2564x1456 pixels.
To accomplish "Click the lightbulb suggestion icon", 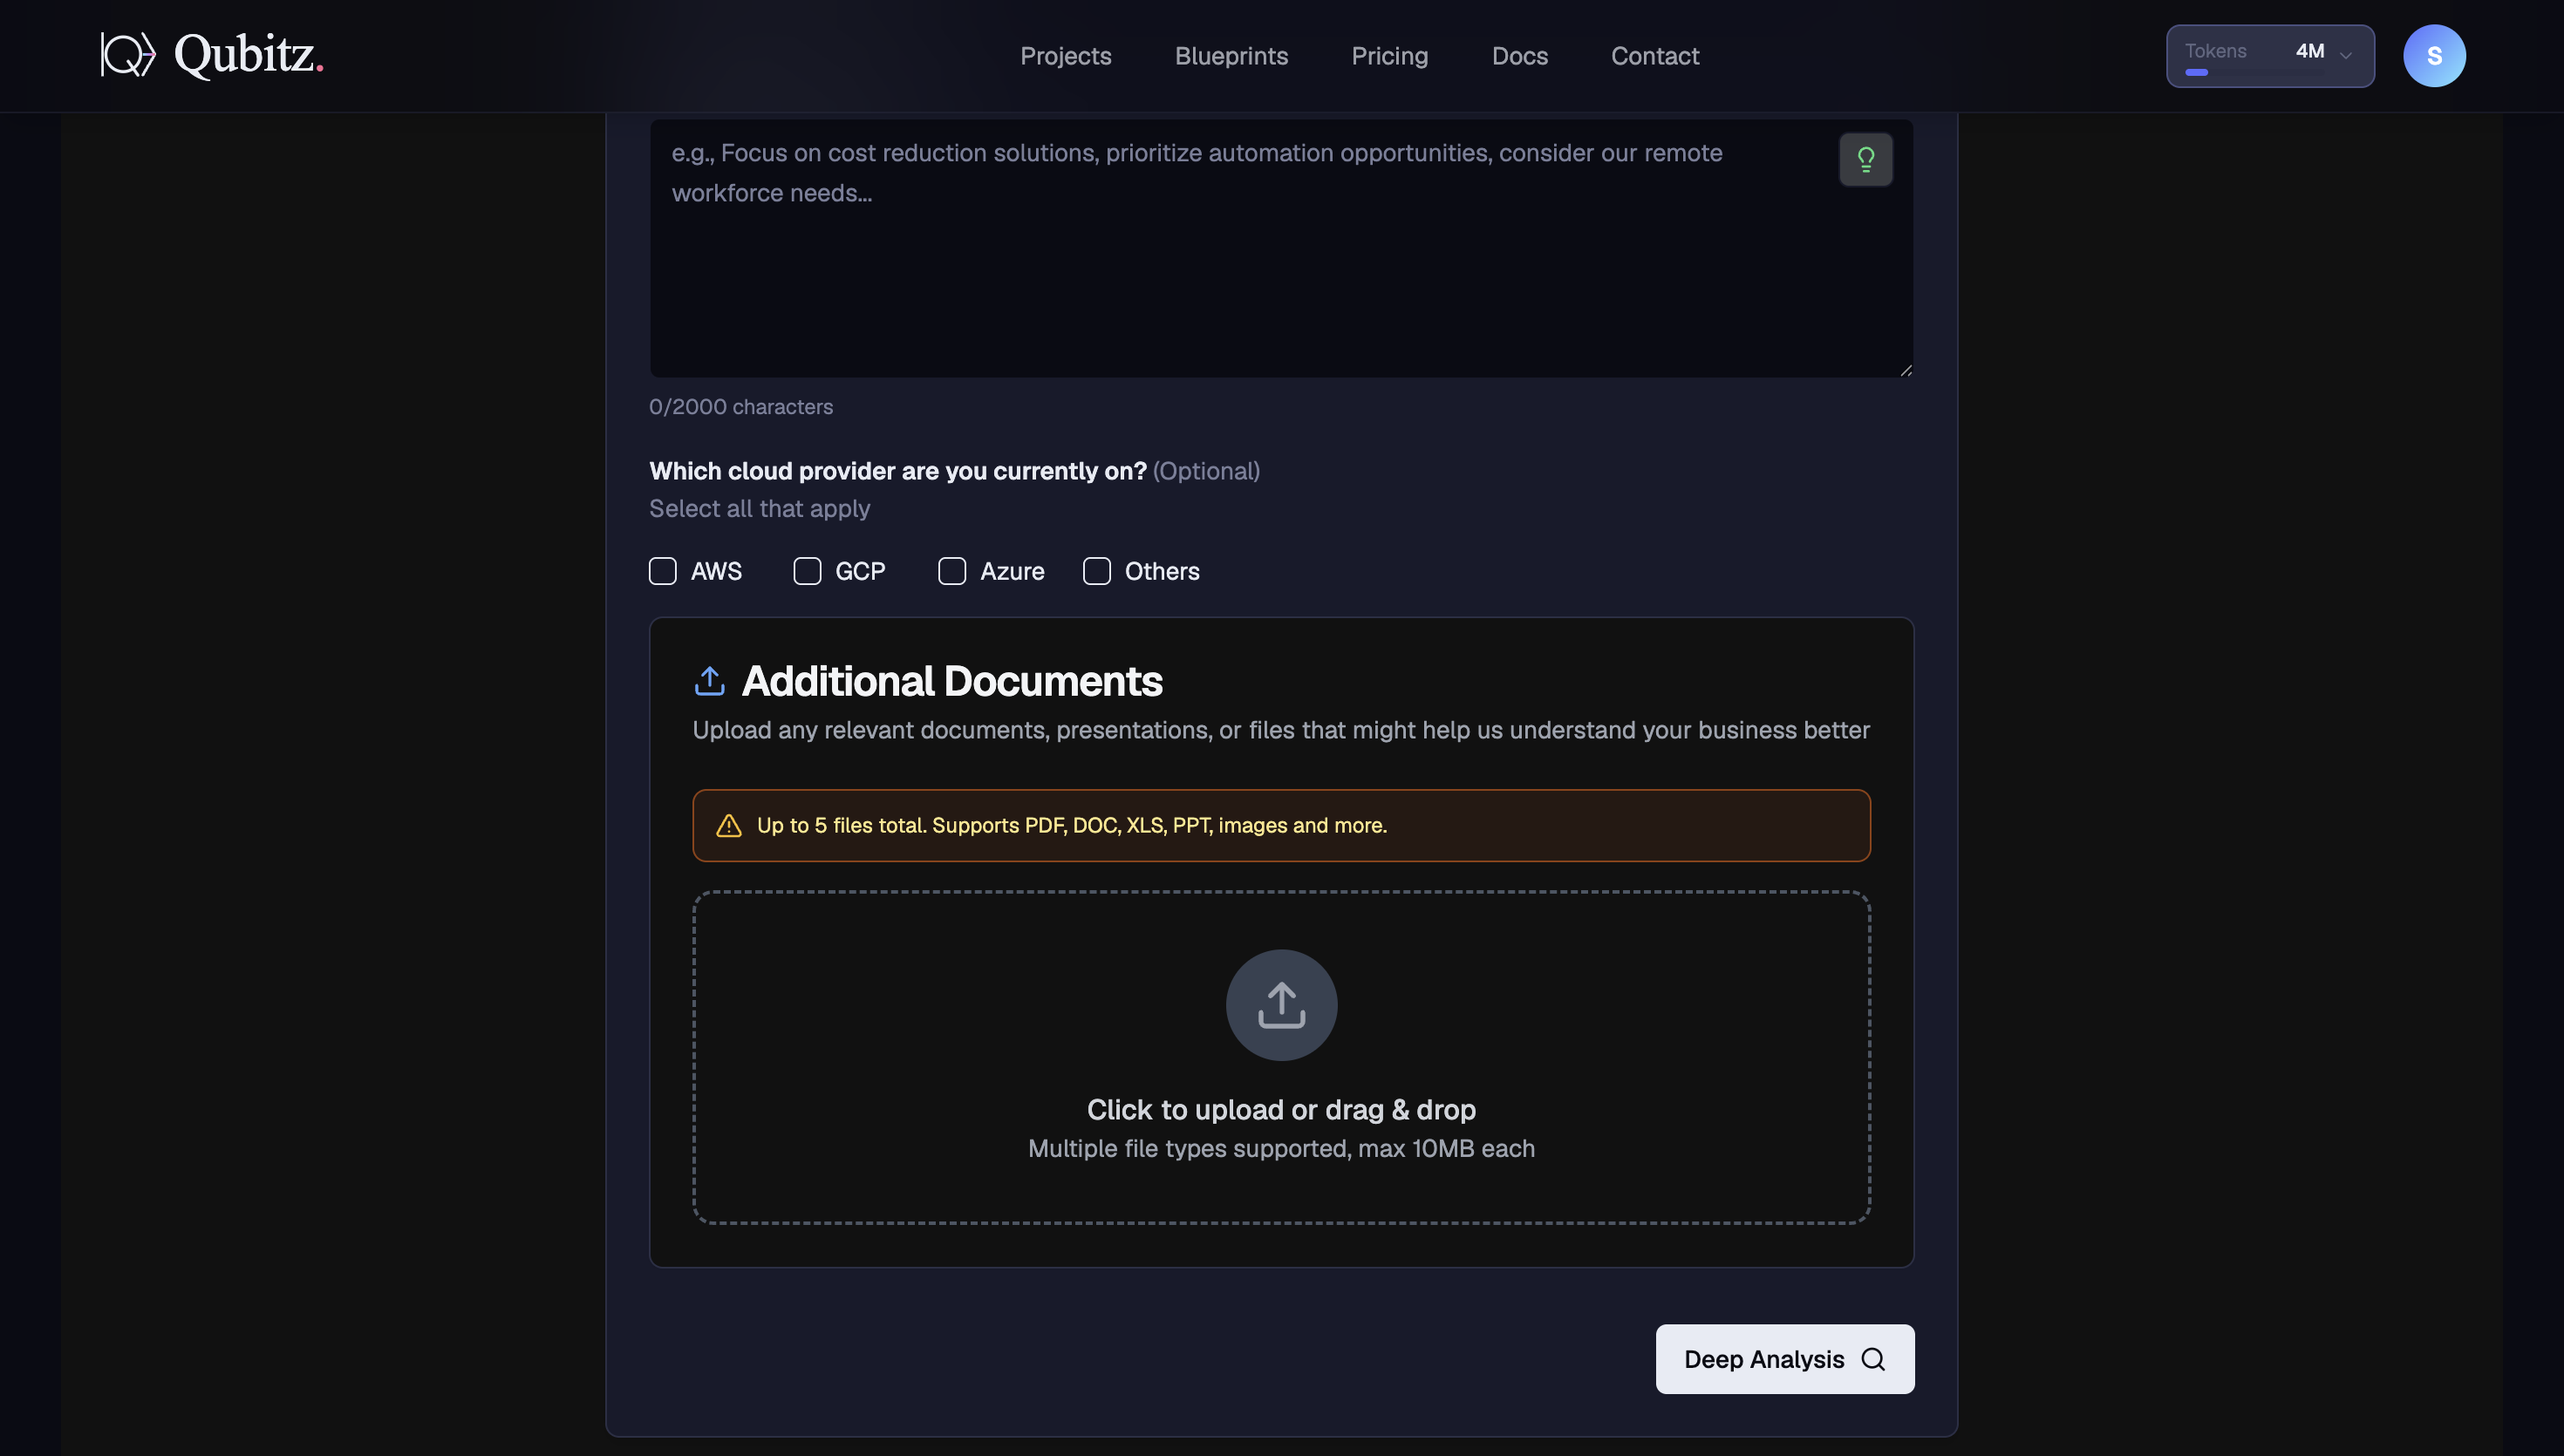I will (1865, 159).
